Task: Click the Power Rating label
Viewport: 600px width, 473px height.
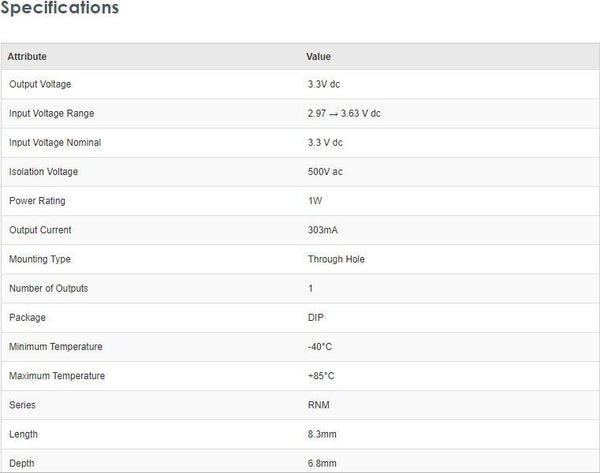Action: (37, 201)
